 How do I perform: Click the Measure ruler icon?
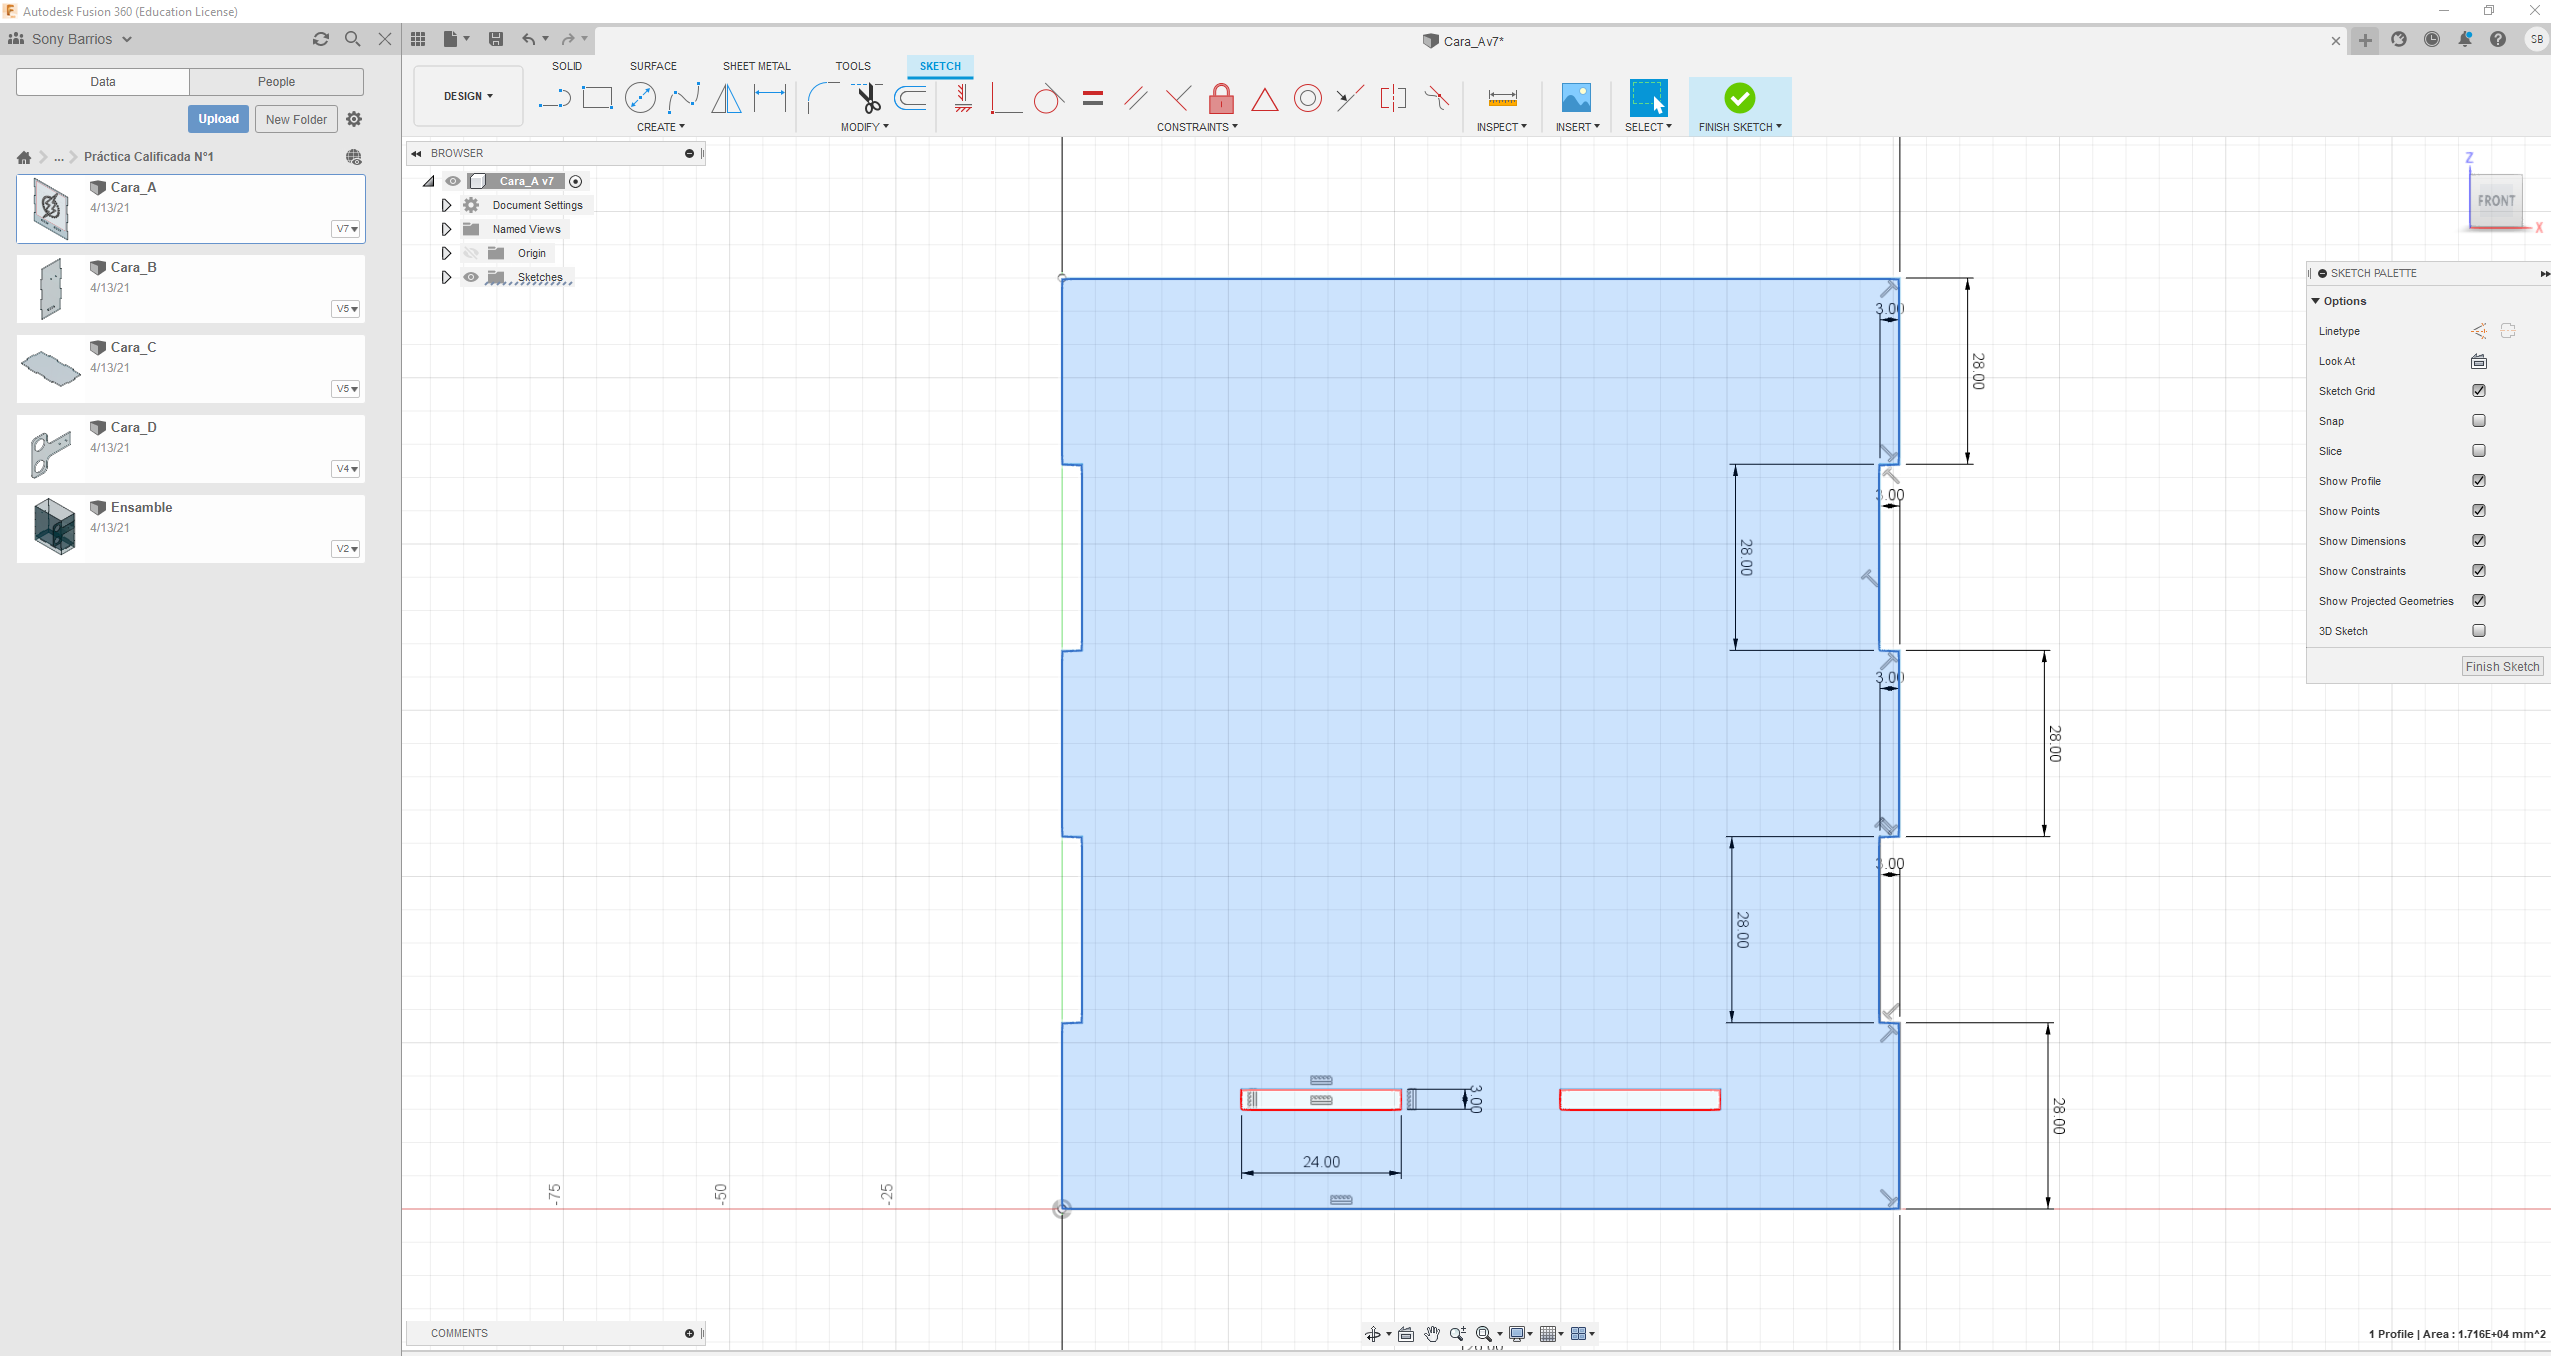pyautogui.click(x=1502, y=98)
